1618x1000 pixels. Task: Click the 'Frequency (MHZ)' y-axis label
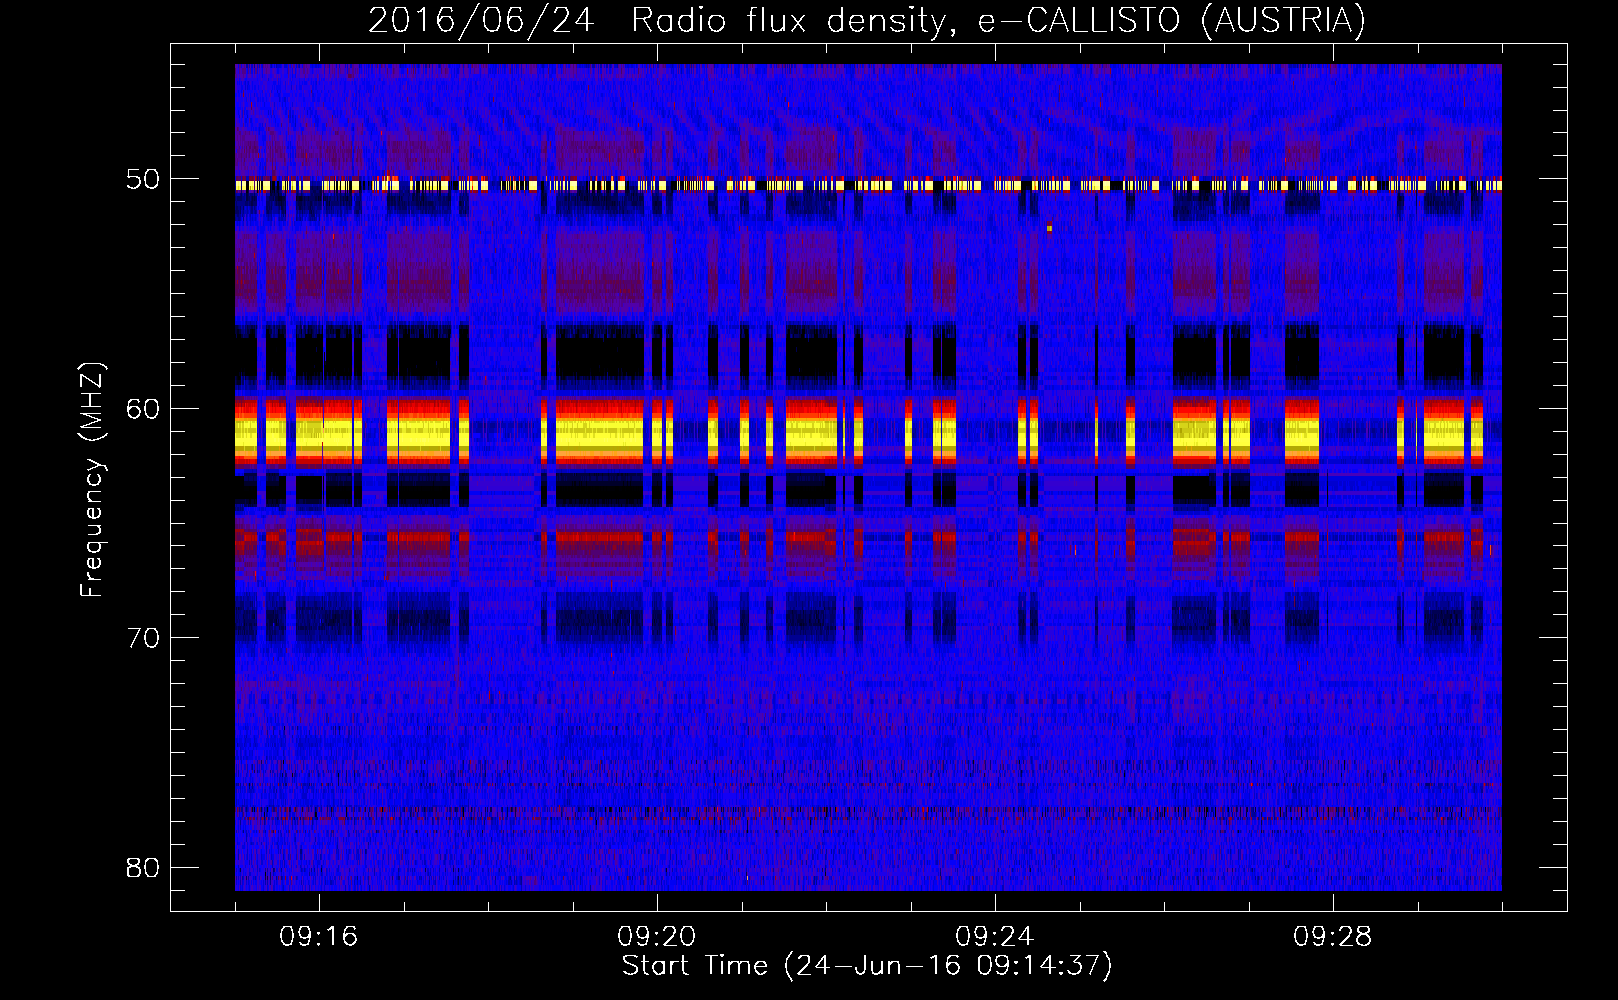(x=92, y=480)
